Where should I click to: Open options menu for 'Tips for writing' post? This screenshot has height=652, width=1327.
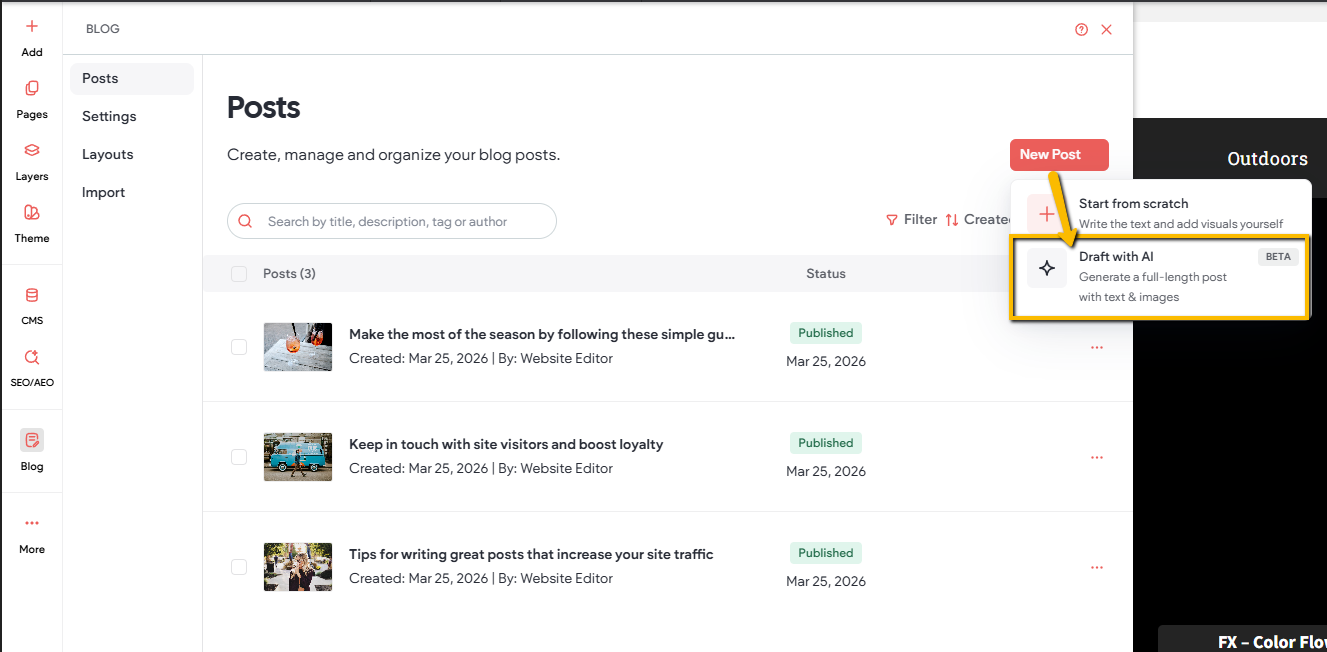(1097, 567)
